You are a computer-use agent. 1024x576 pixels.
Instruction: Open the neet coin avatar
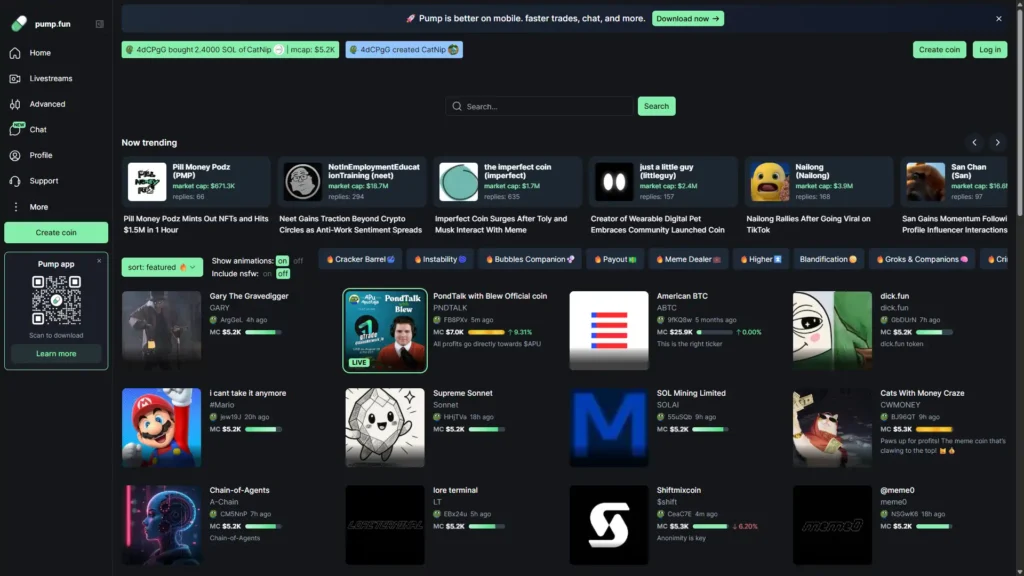coord(302,182)
